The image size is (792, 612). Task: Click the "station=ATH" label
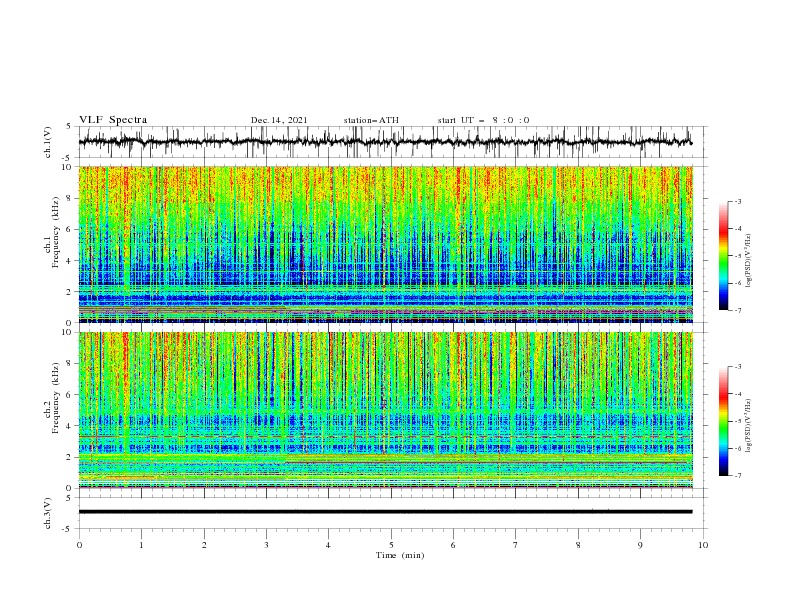[x=371, y=120]
